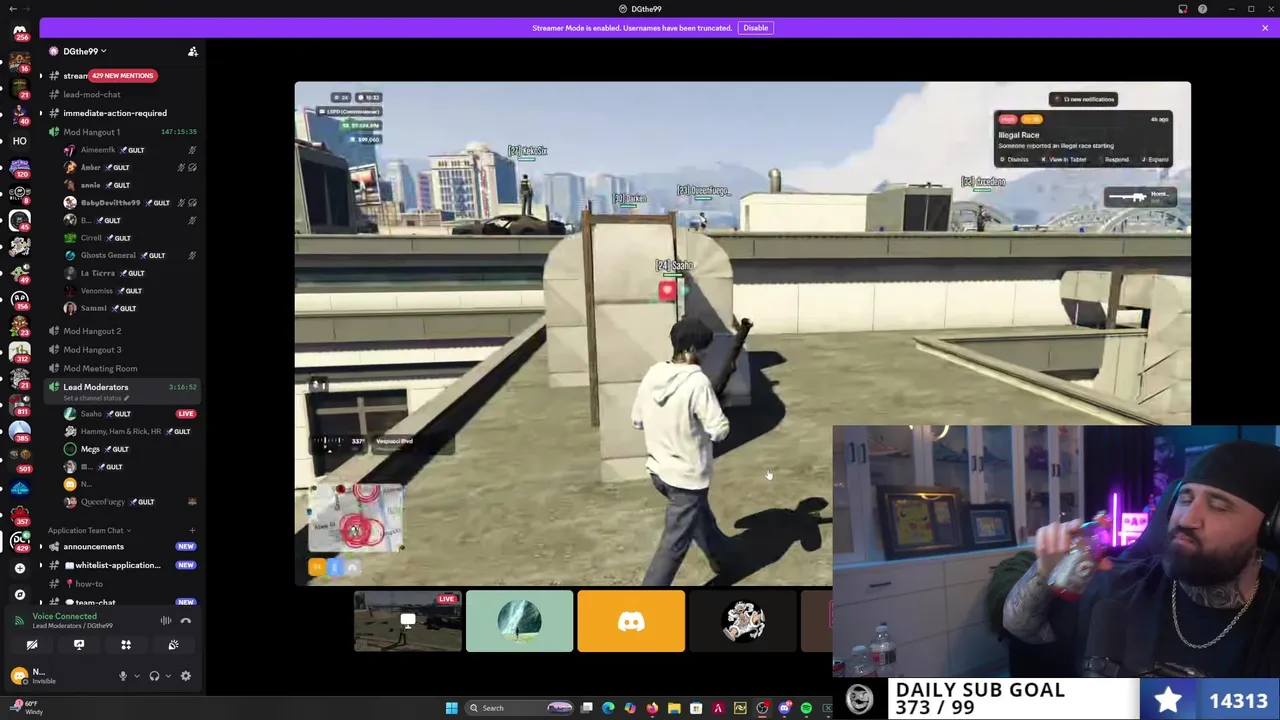Image resolution: width=1280 pixels, height=720 pixels.
Task: Select user Ghosts General in voice list
Action: click(x=108, y=255)
